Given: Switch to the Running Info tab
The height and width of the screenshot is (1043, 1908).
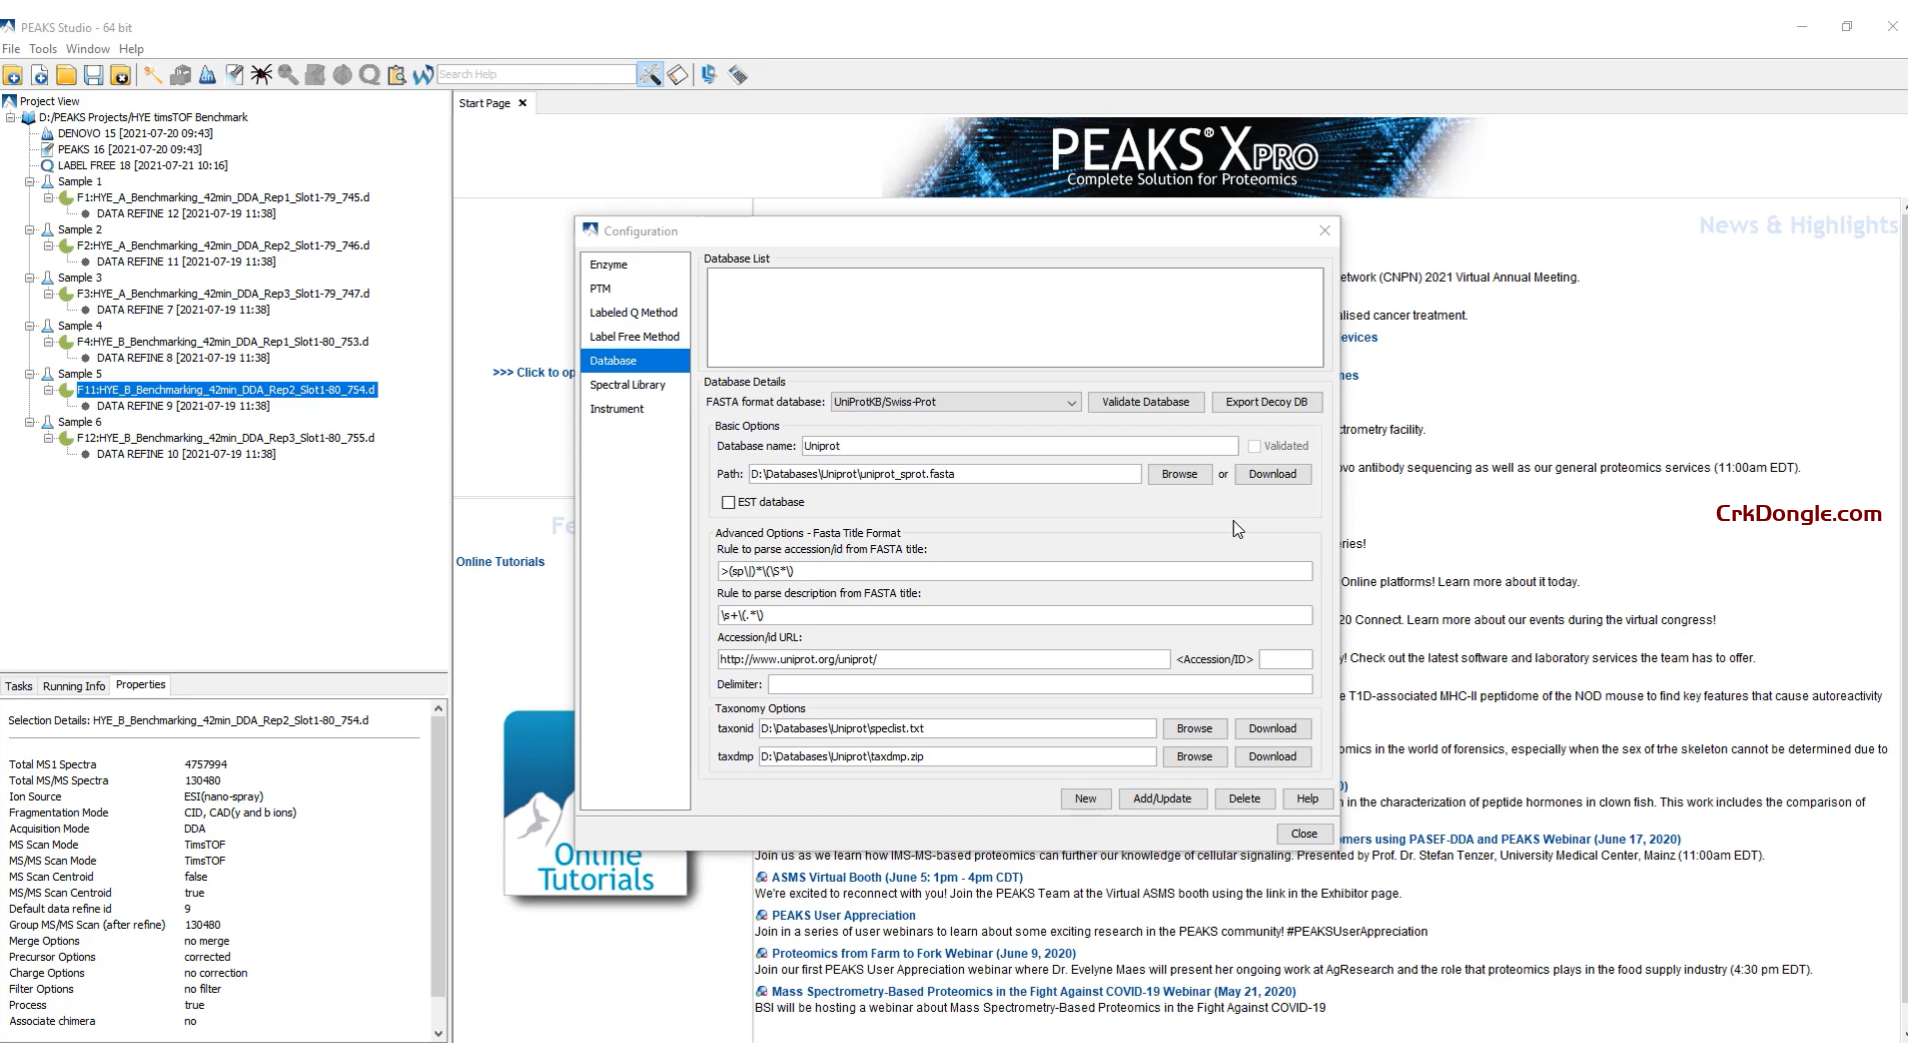Looking at the screenshot, I should pyautogui.click(x=73, y=686).
